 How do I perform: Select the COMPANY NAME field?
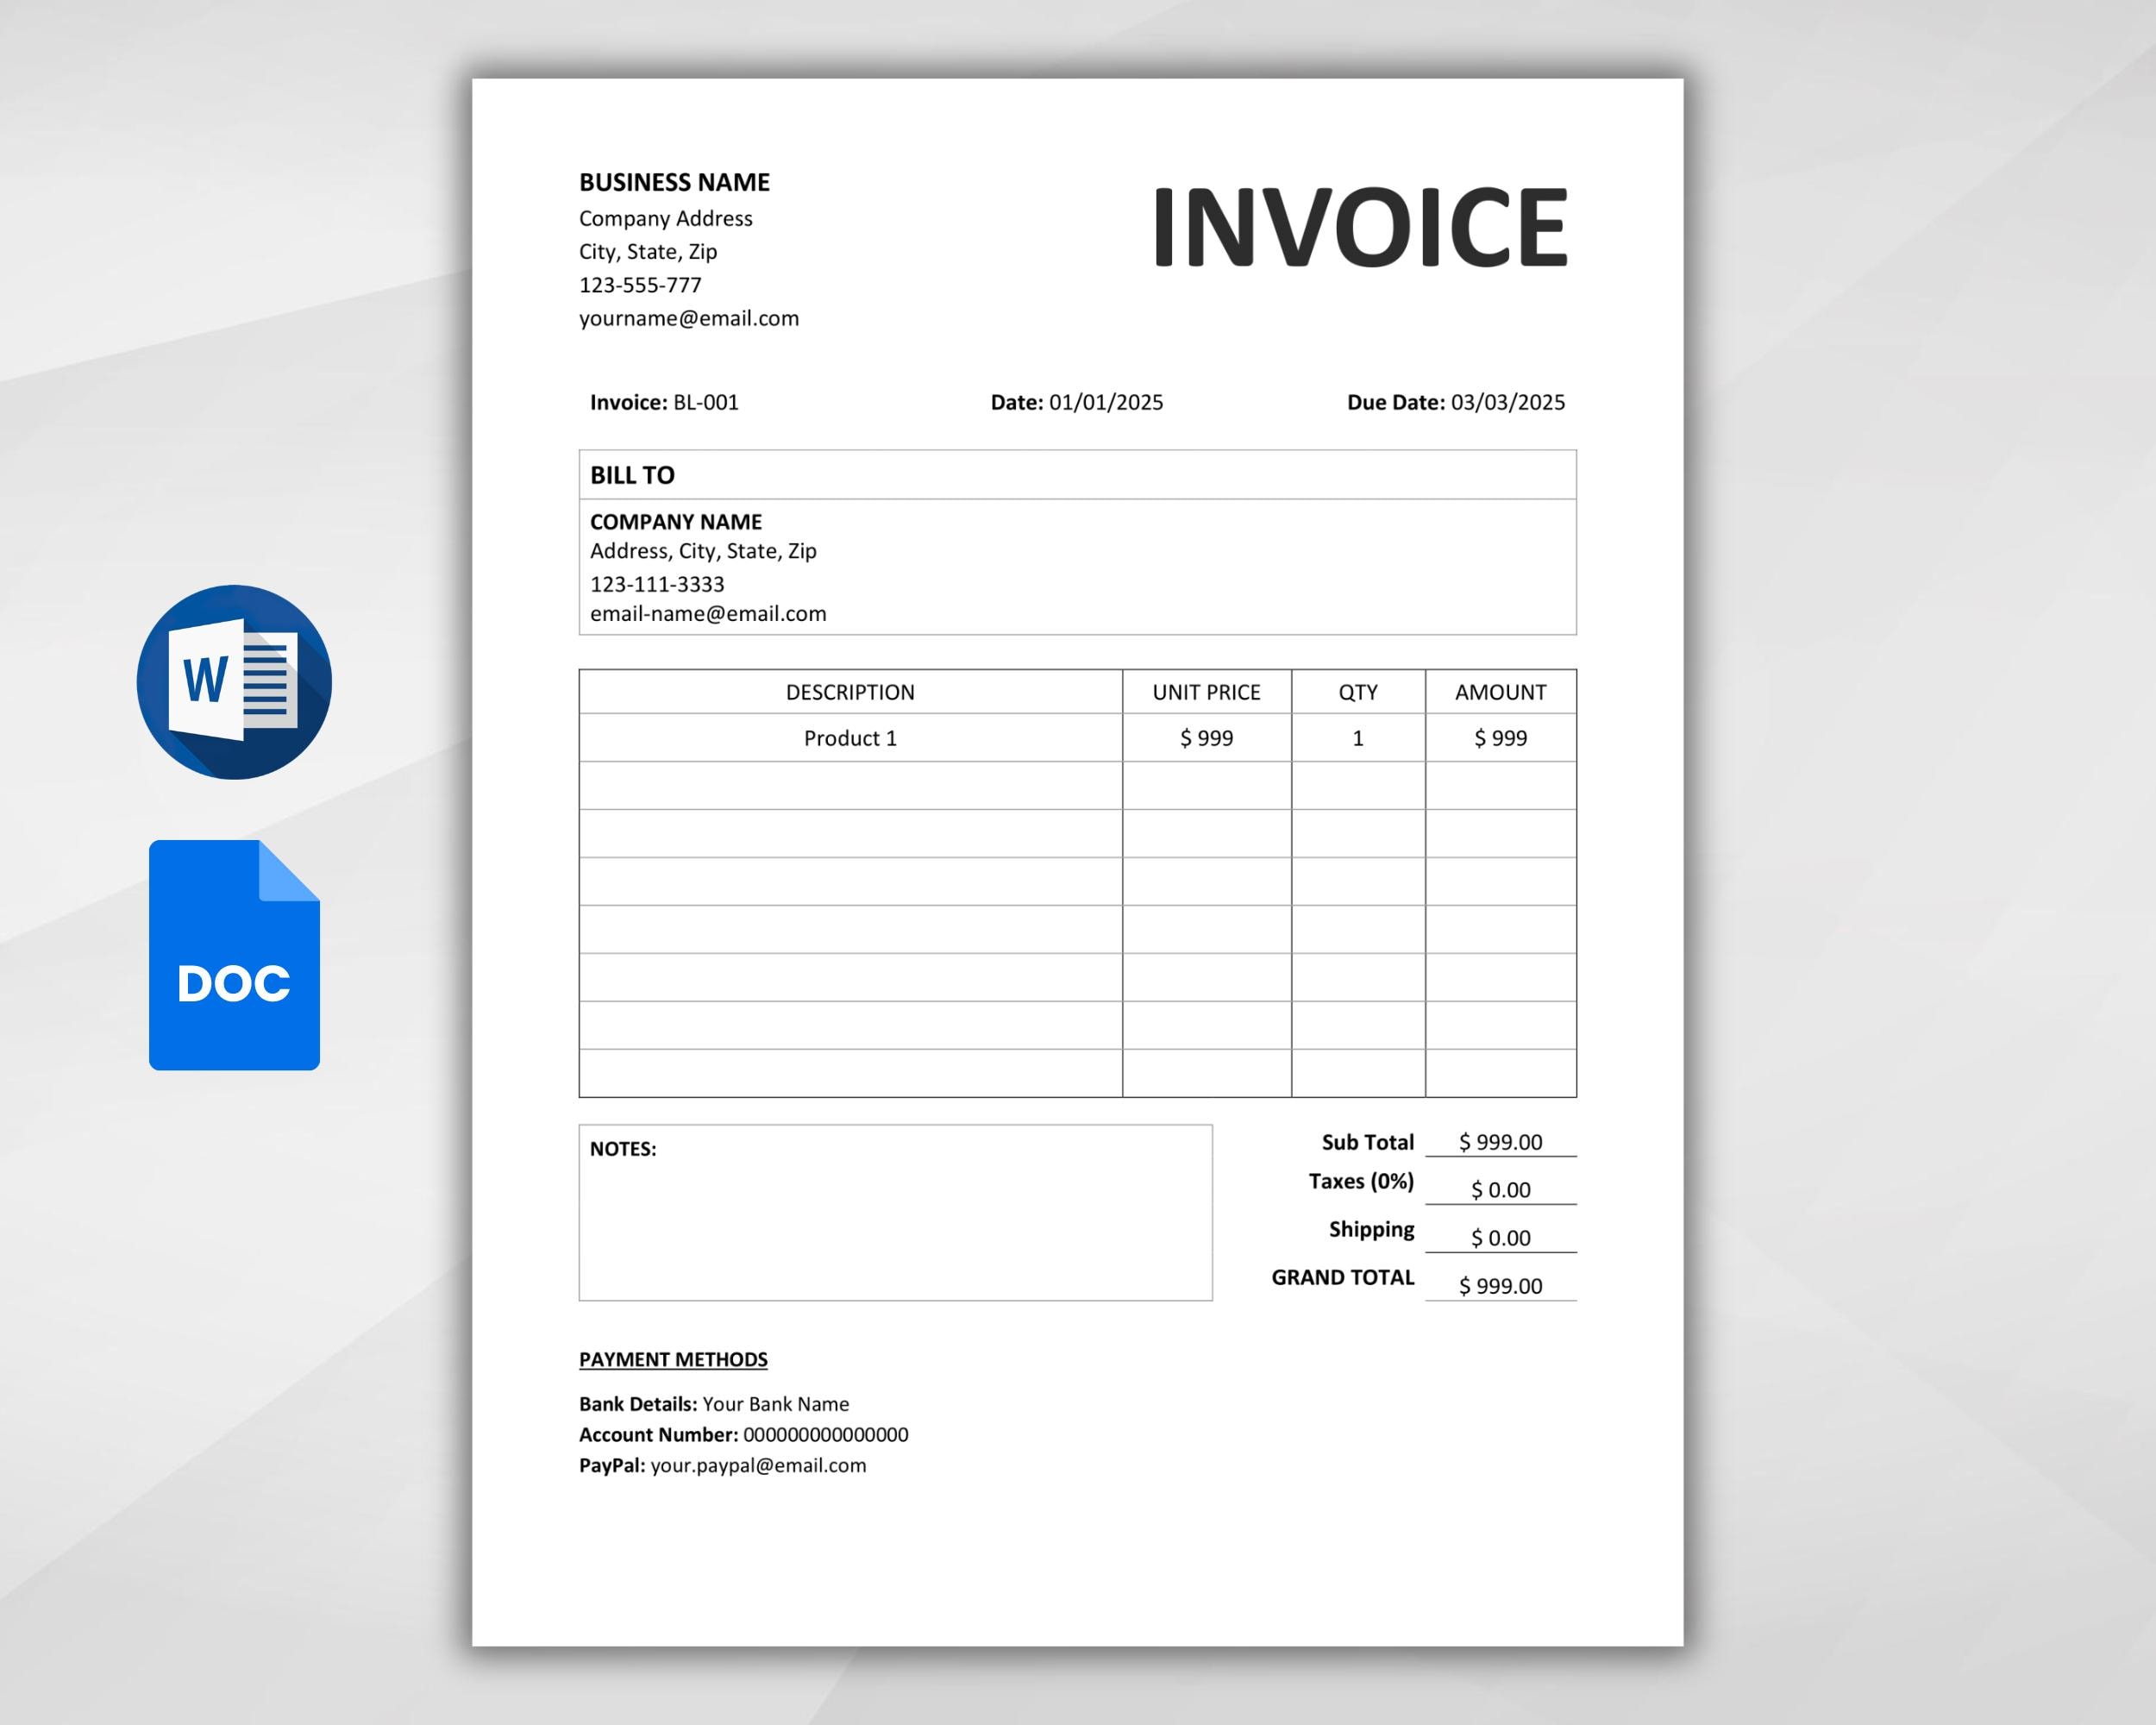[x=675, y=521]
